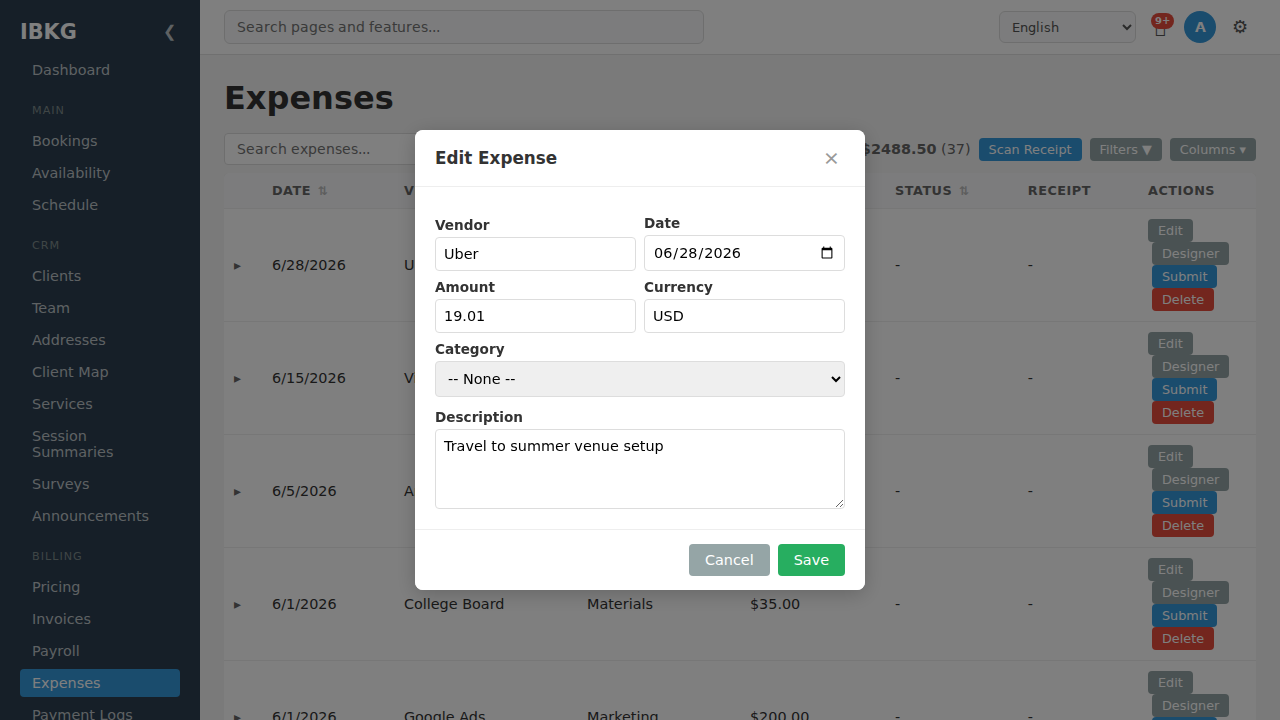Click the Search pages and features box
The width and height of the screenshot is (1280, 720).
coord(464,27)
